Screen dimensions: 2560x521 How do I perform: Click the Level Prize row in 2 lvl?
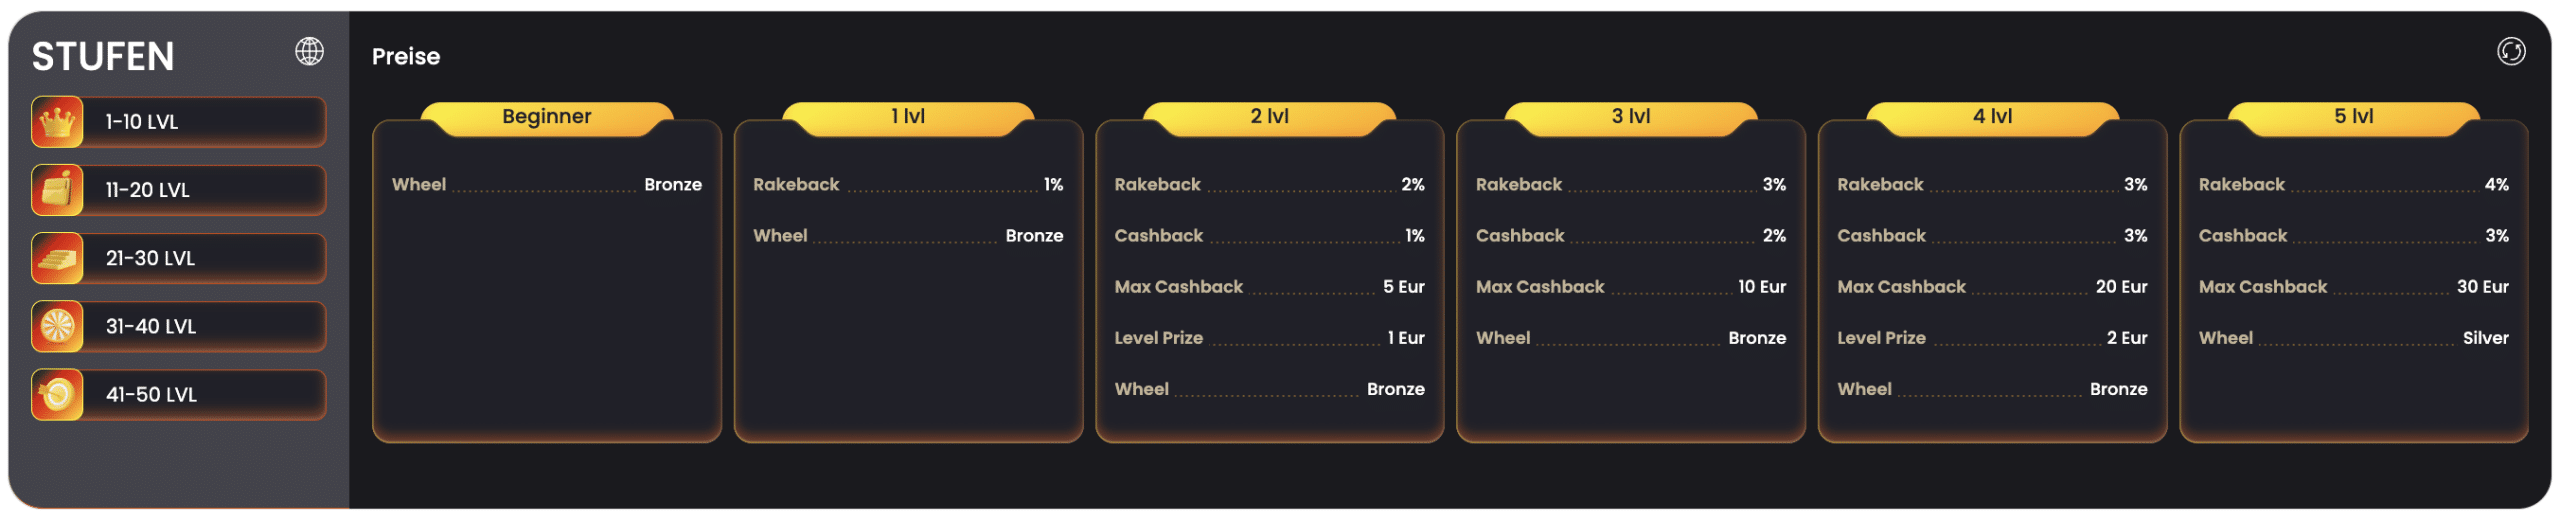(1269, 338)
